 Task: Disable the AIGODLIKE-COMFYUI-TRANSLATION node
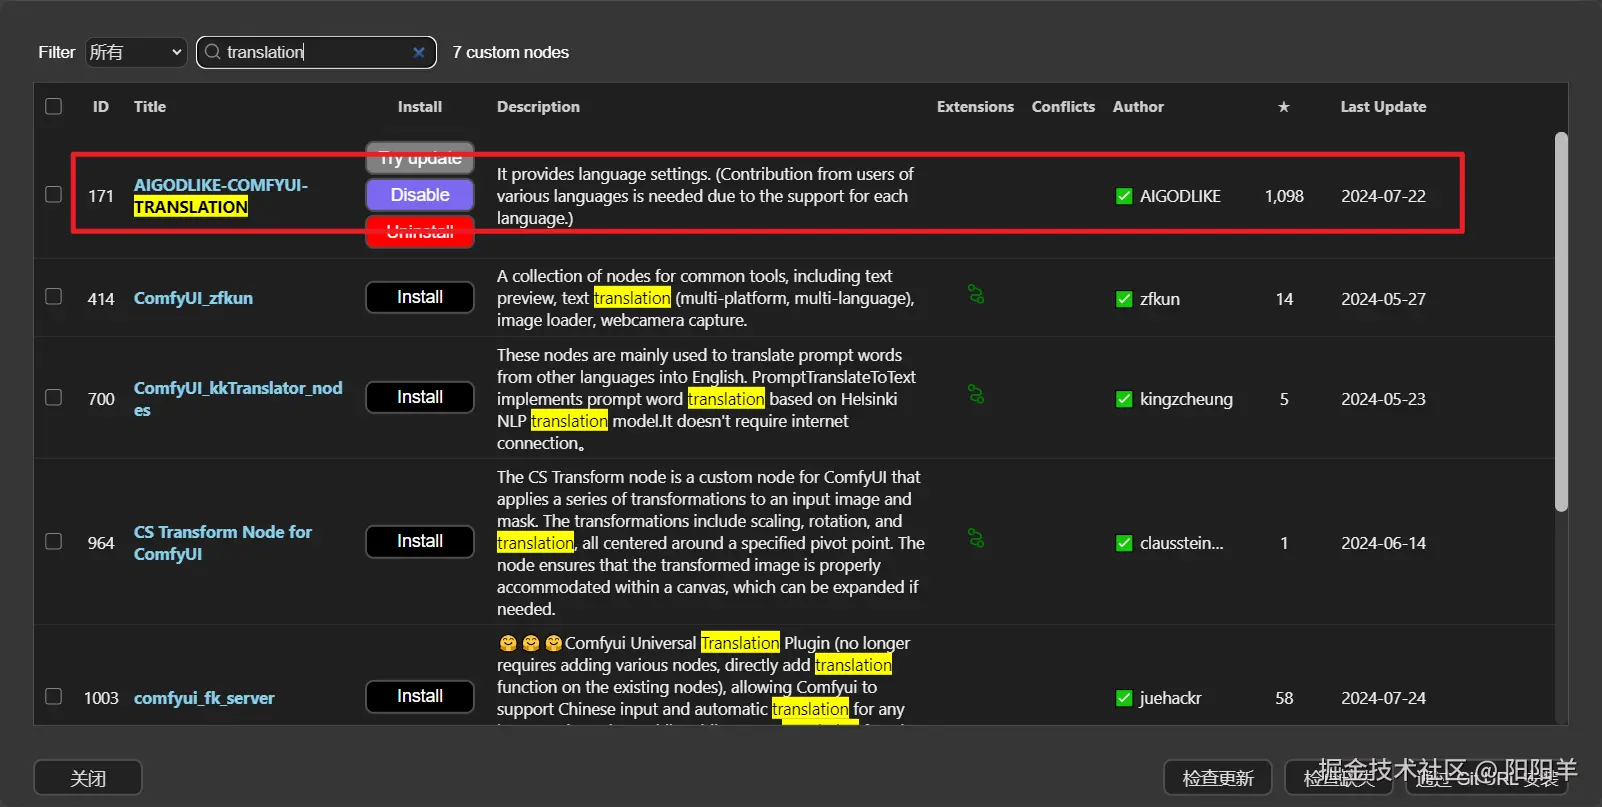420,195
